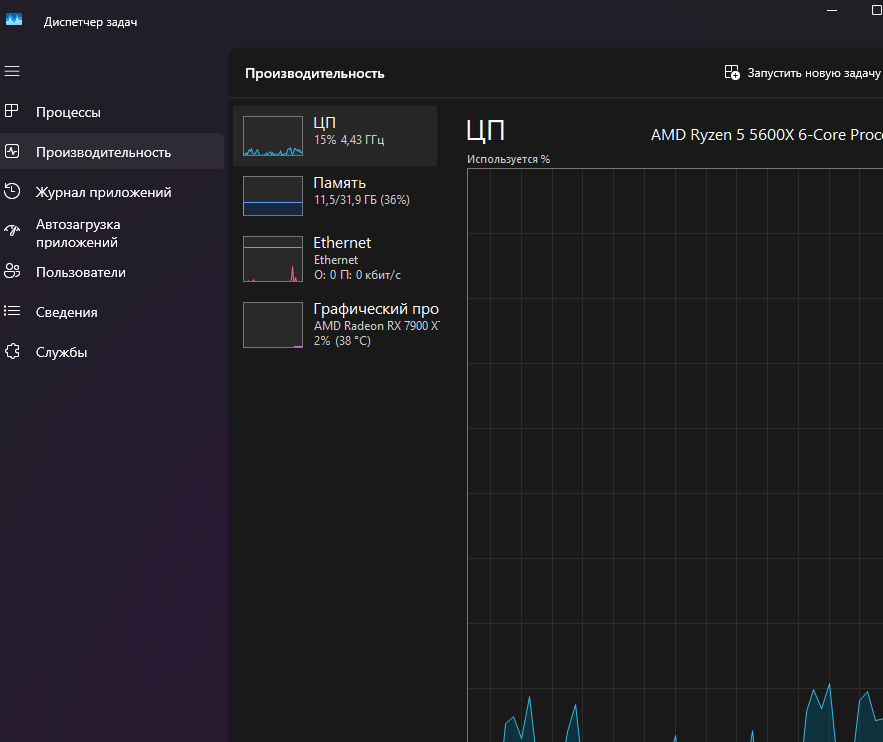Click the ЦП mini graph thumbnail
Screen dimensions: 883x742
pos(272,136)
